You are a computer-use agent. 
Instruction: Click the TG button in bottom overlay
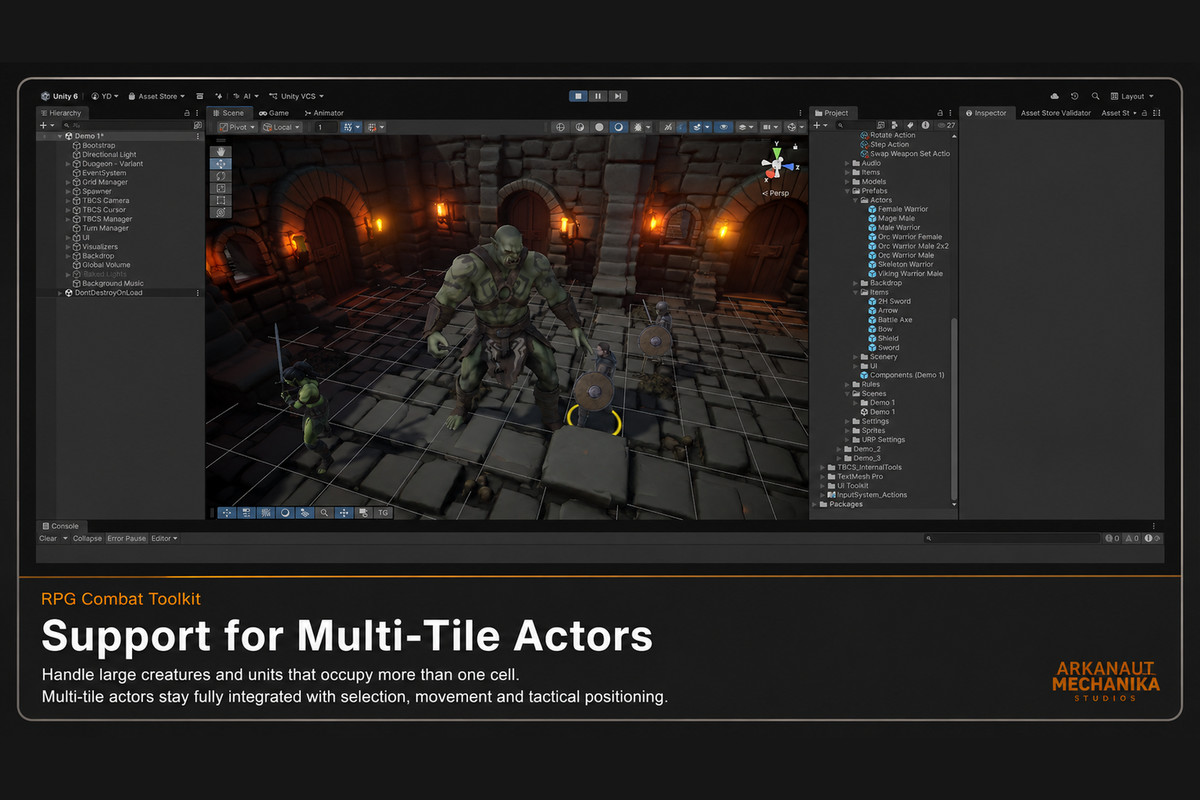click(383, 513)
